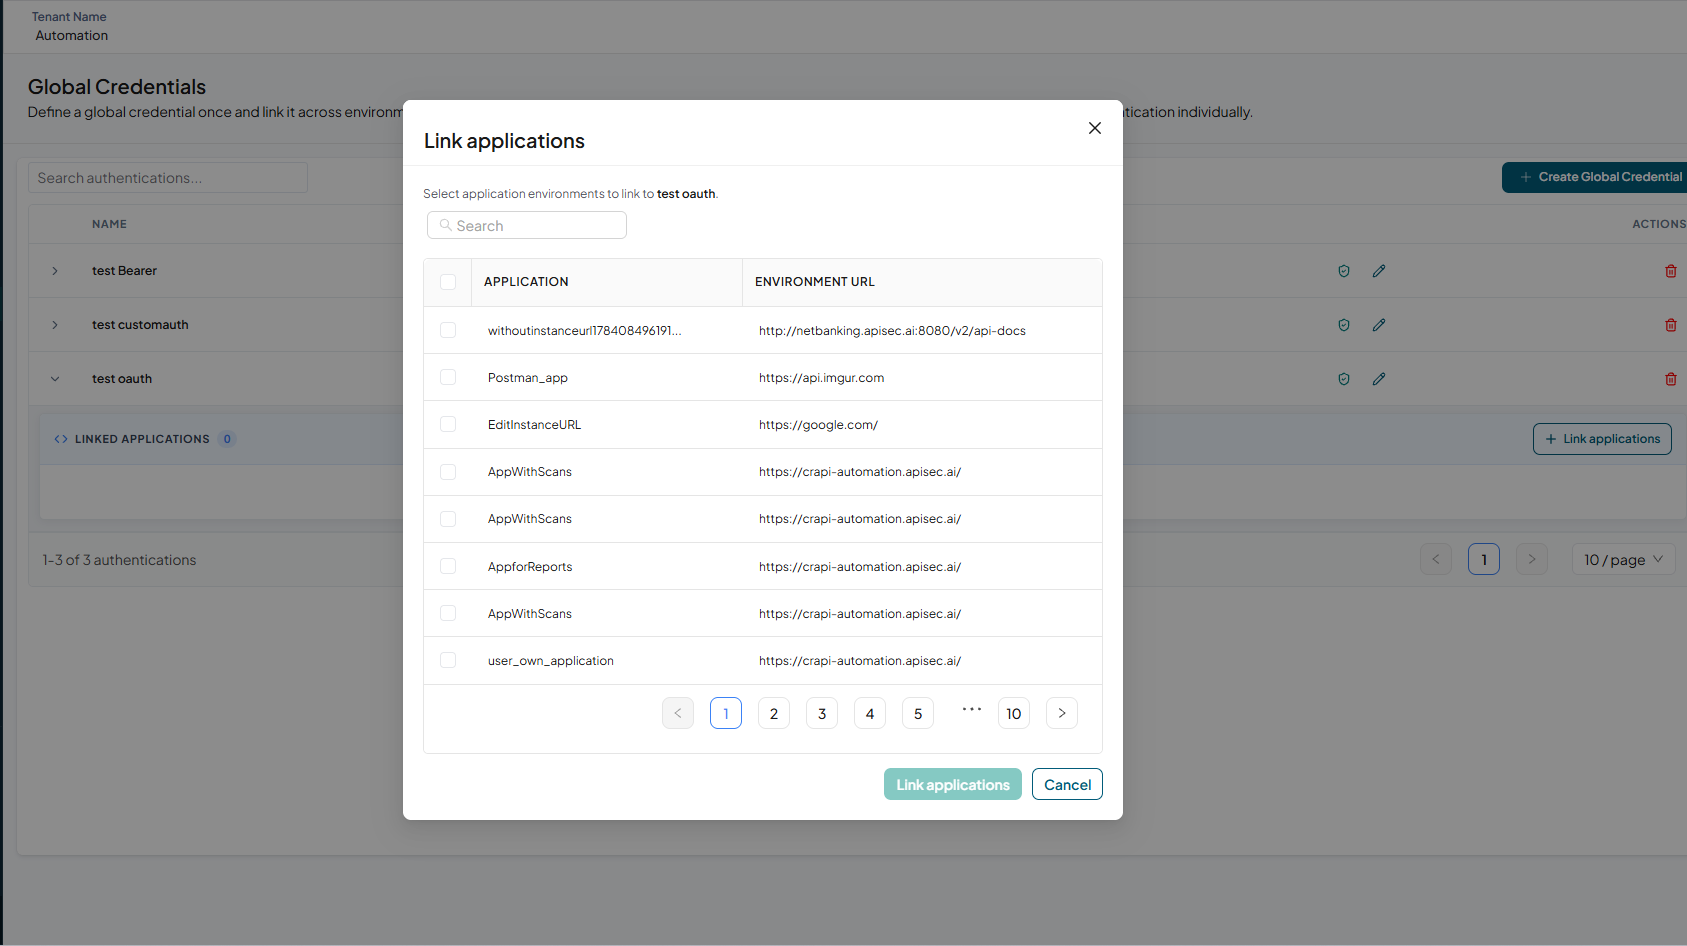This screenshot has width=1687, height=946.
Task: Go to page 3 of applications
Action: [822, 713]
